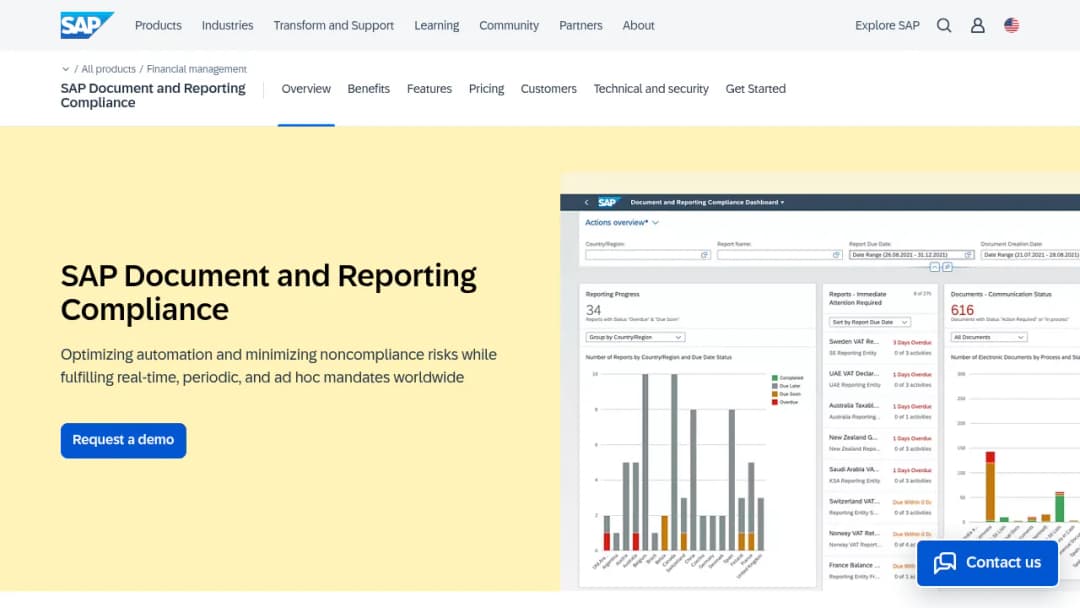Open the Learning menu

pos(437,25)
